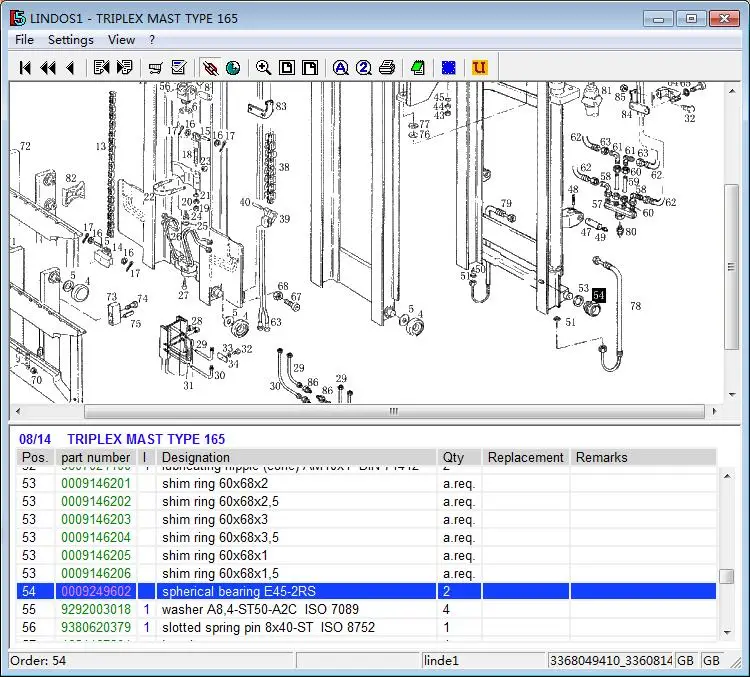750x677 pixels.
Task: Click the printer icon
Action: 387,68
